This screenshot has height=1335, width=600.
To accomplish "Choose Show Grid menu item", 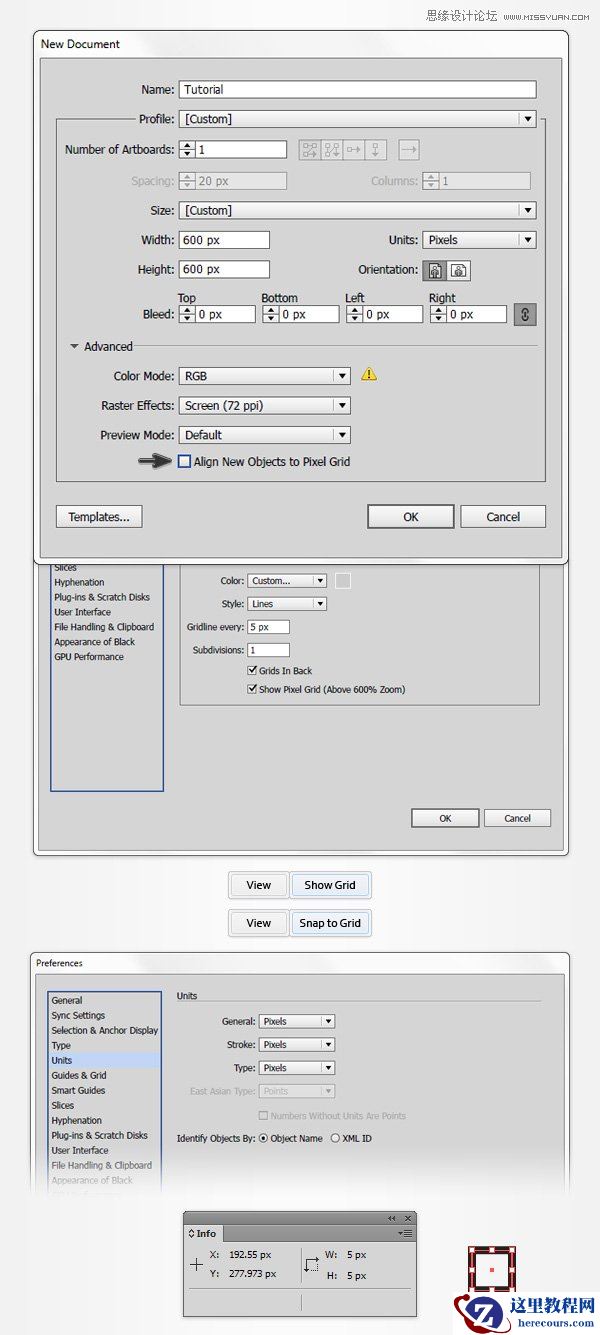I will (x=330, y=885).
